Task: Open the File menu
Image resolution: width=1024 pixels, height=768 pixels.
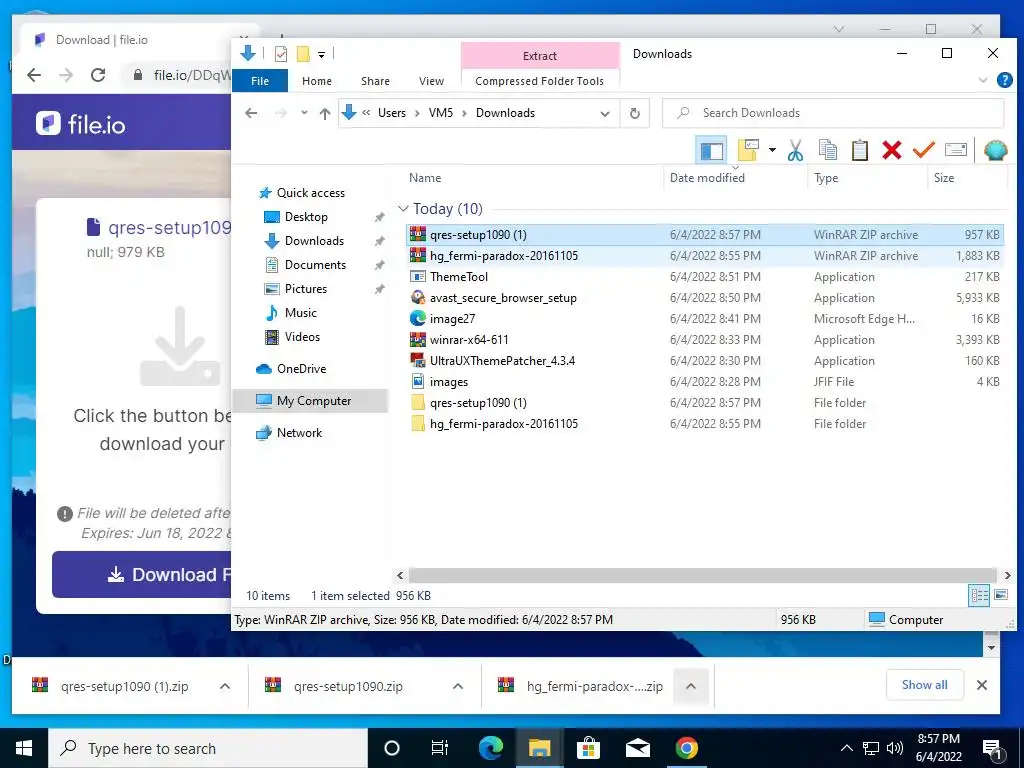Action: [x=260, y=81]
